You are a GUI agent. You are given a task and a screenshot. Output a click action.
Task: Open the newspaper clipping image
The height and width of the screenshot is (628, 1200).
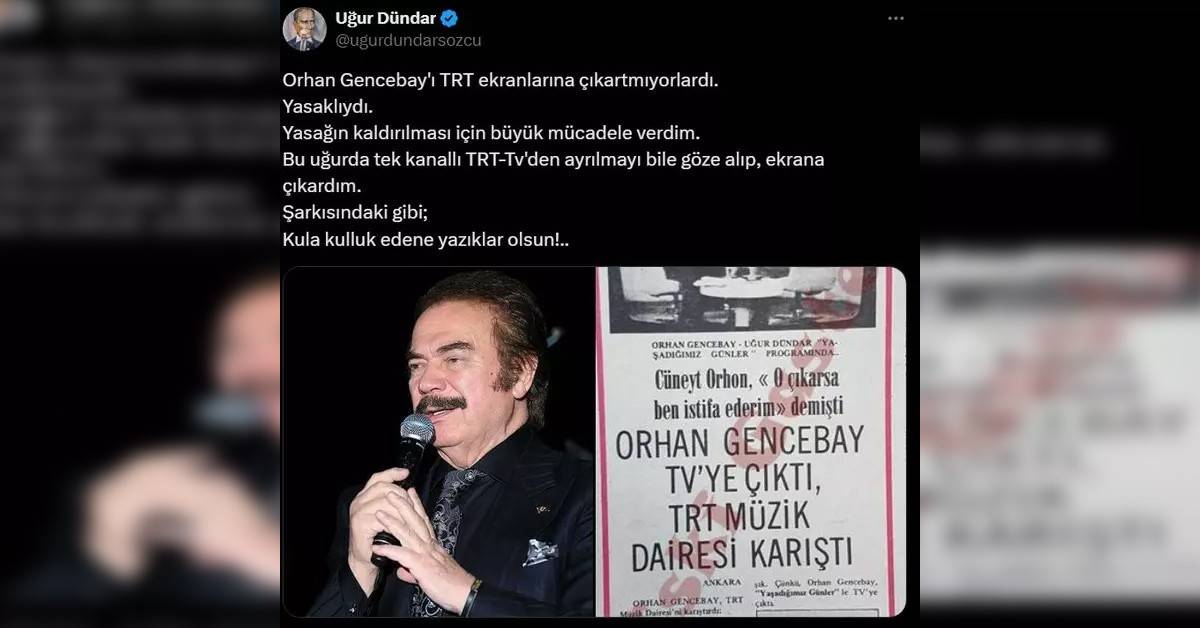point(751,441)
